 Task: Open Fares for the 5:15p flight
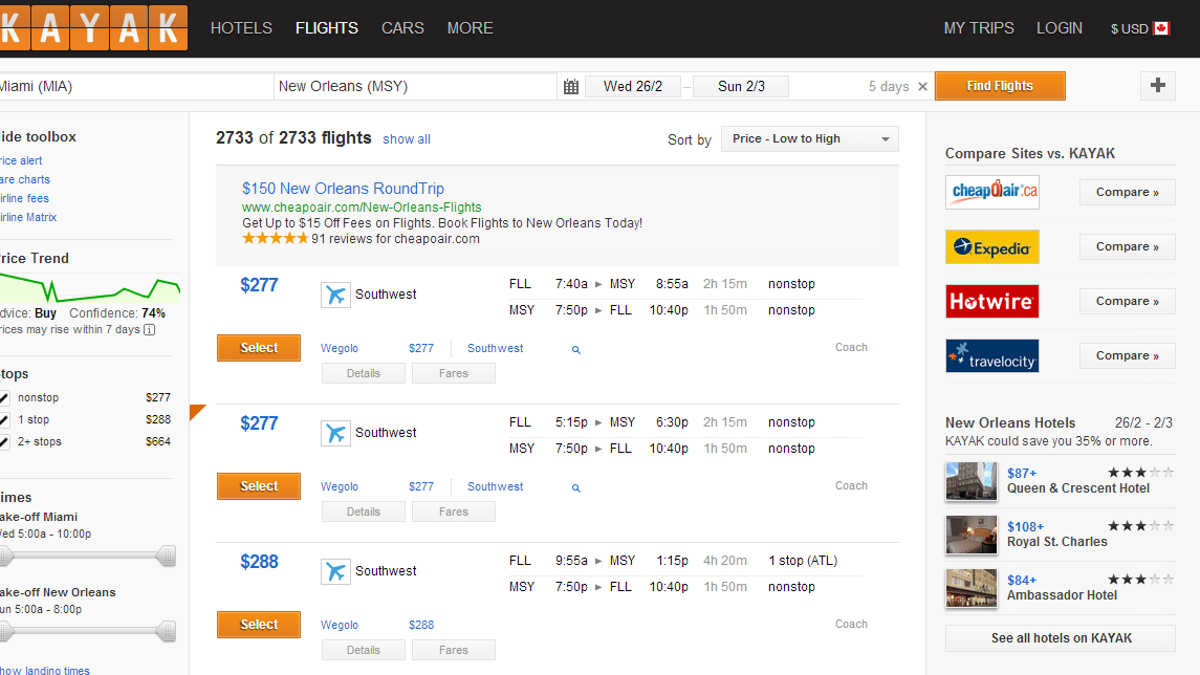[x=453, y=511]
